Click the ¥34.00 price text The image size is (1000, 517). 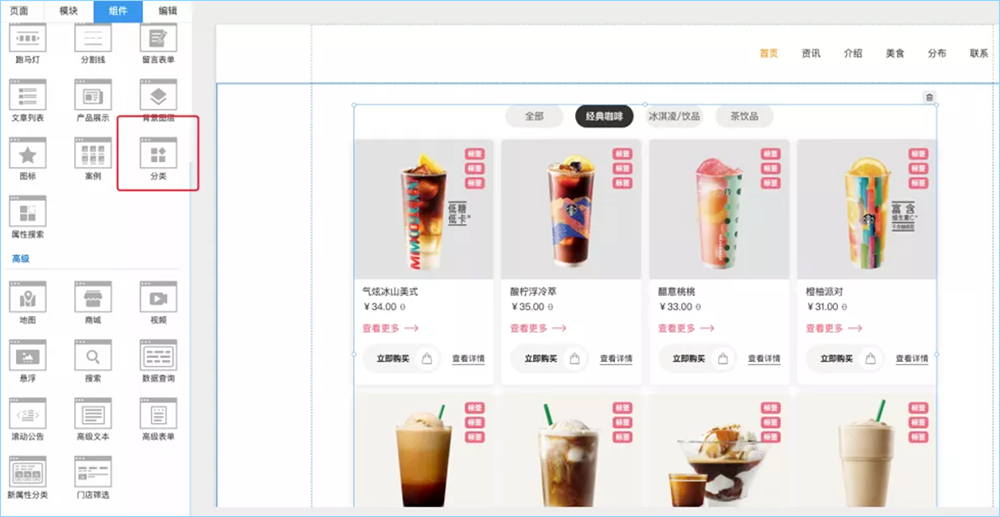pos(380,307)
